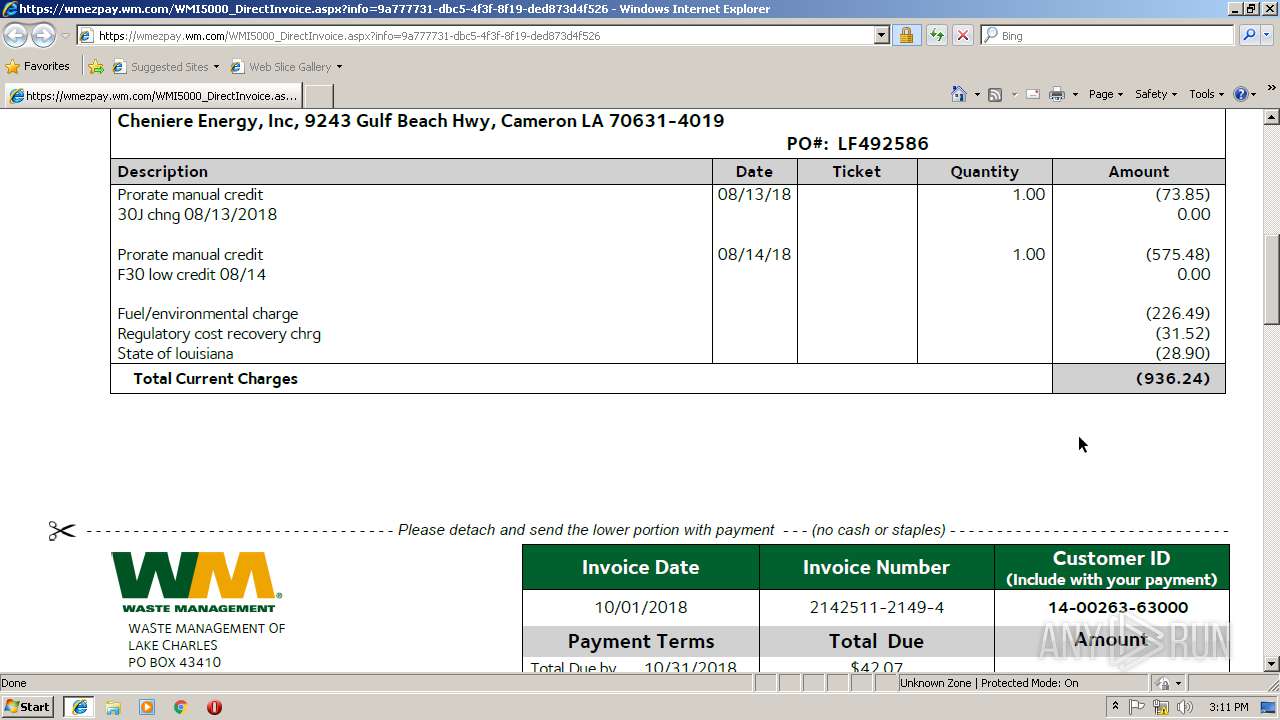Click the Internet Explorer taskbar icon

pyautogui.click(x=79, y=706)
